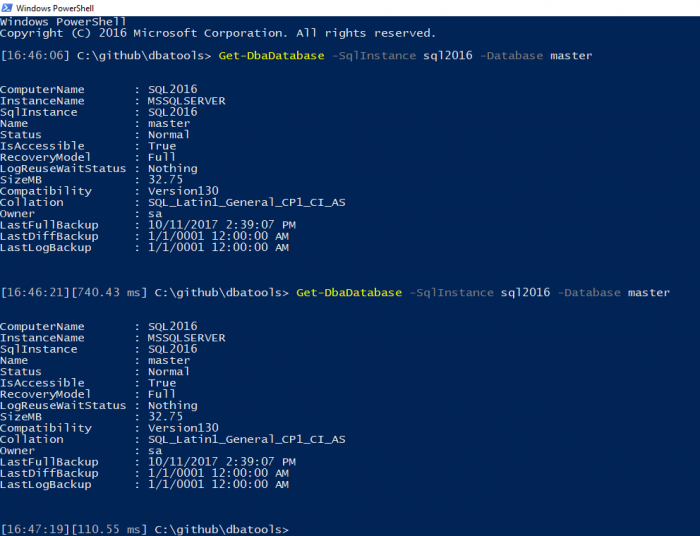Click the PowerShell icon in the title bar
Screen dimensions: 700x536
(8, 8)
